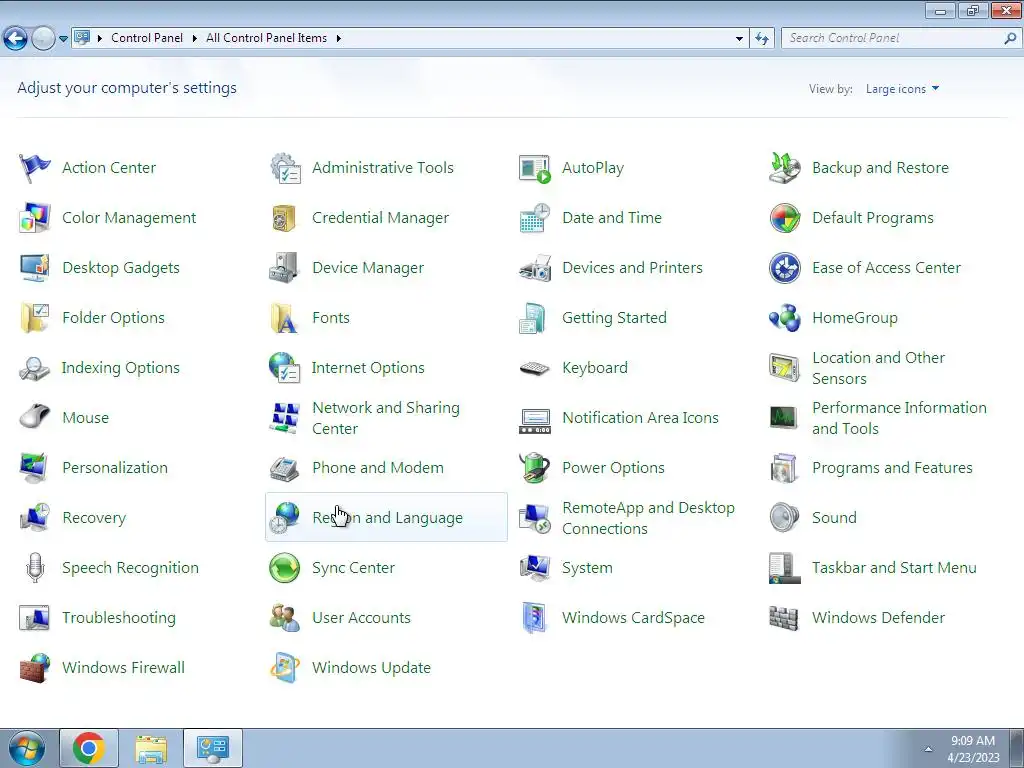Image resolution: width=1024 pixels, height=768 pixels.
Task: Expand the address bar history dropdown
Action: click(x=739, y=39)
